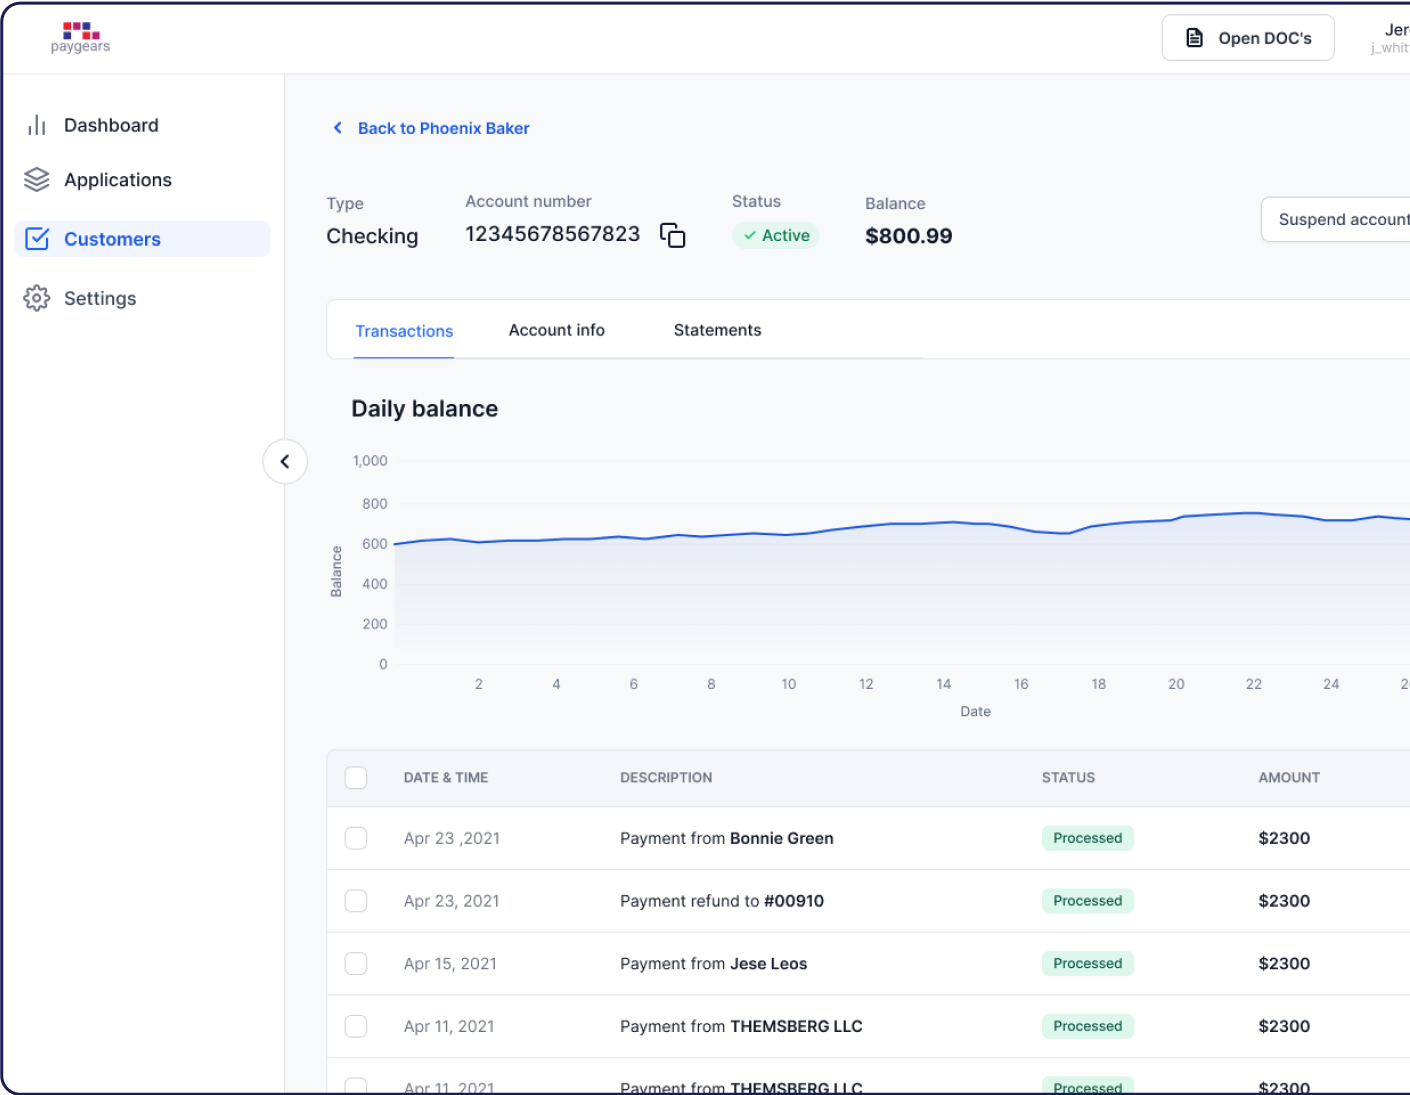The width and height of the screenshot is (1410, 1095).
Task: Click the paygears logo
Action: tap(81, 37)
